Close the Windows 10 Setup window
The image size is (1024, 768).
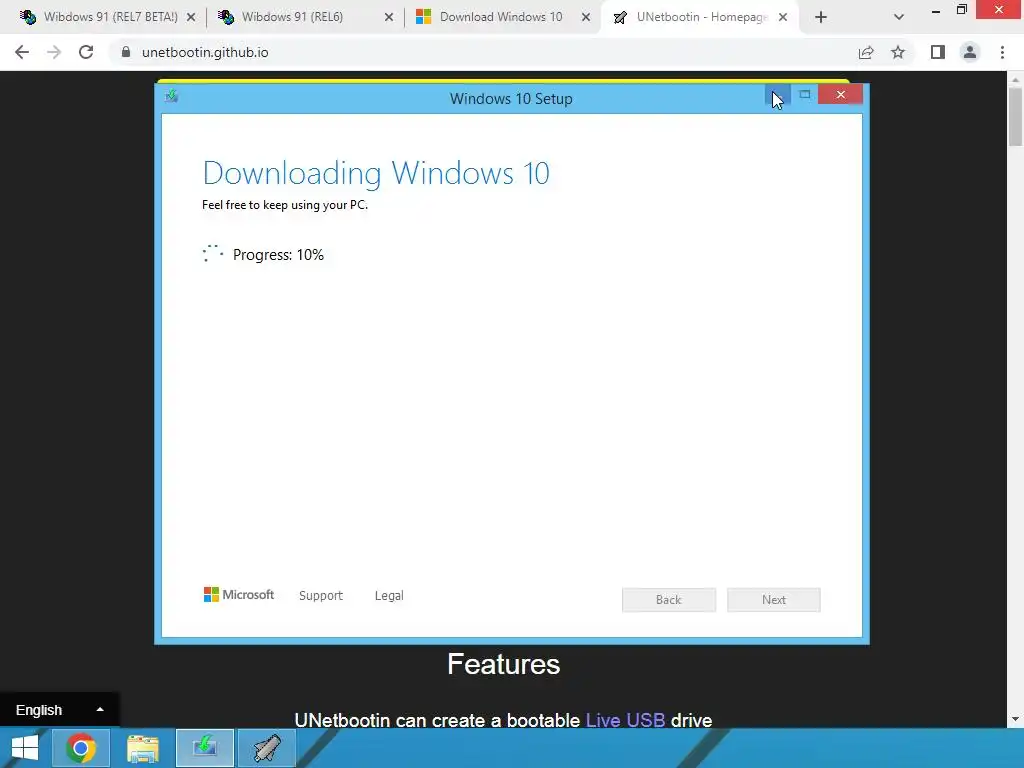840,95
